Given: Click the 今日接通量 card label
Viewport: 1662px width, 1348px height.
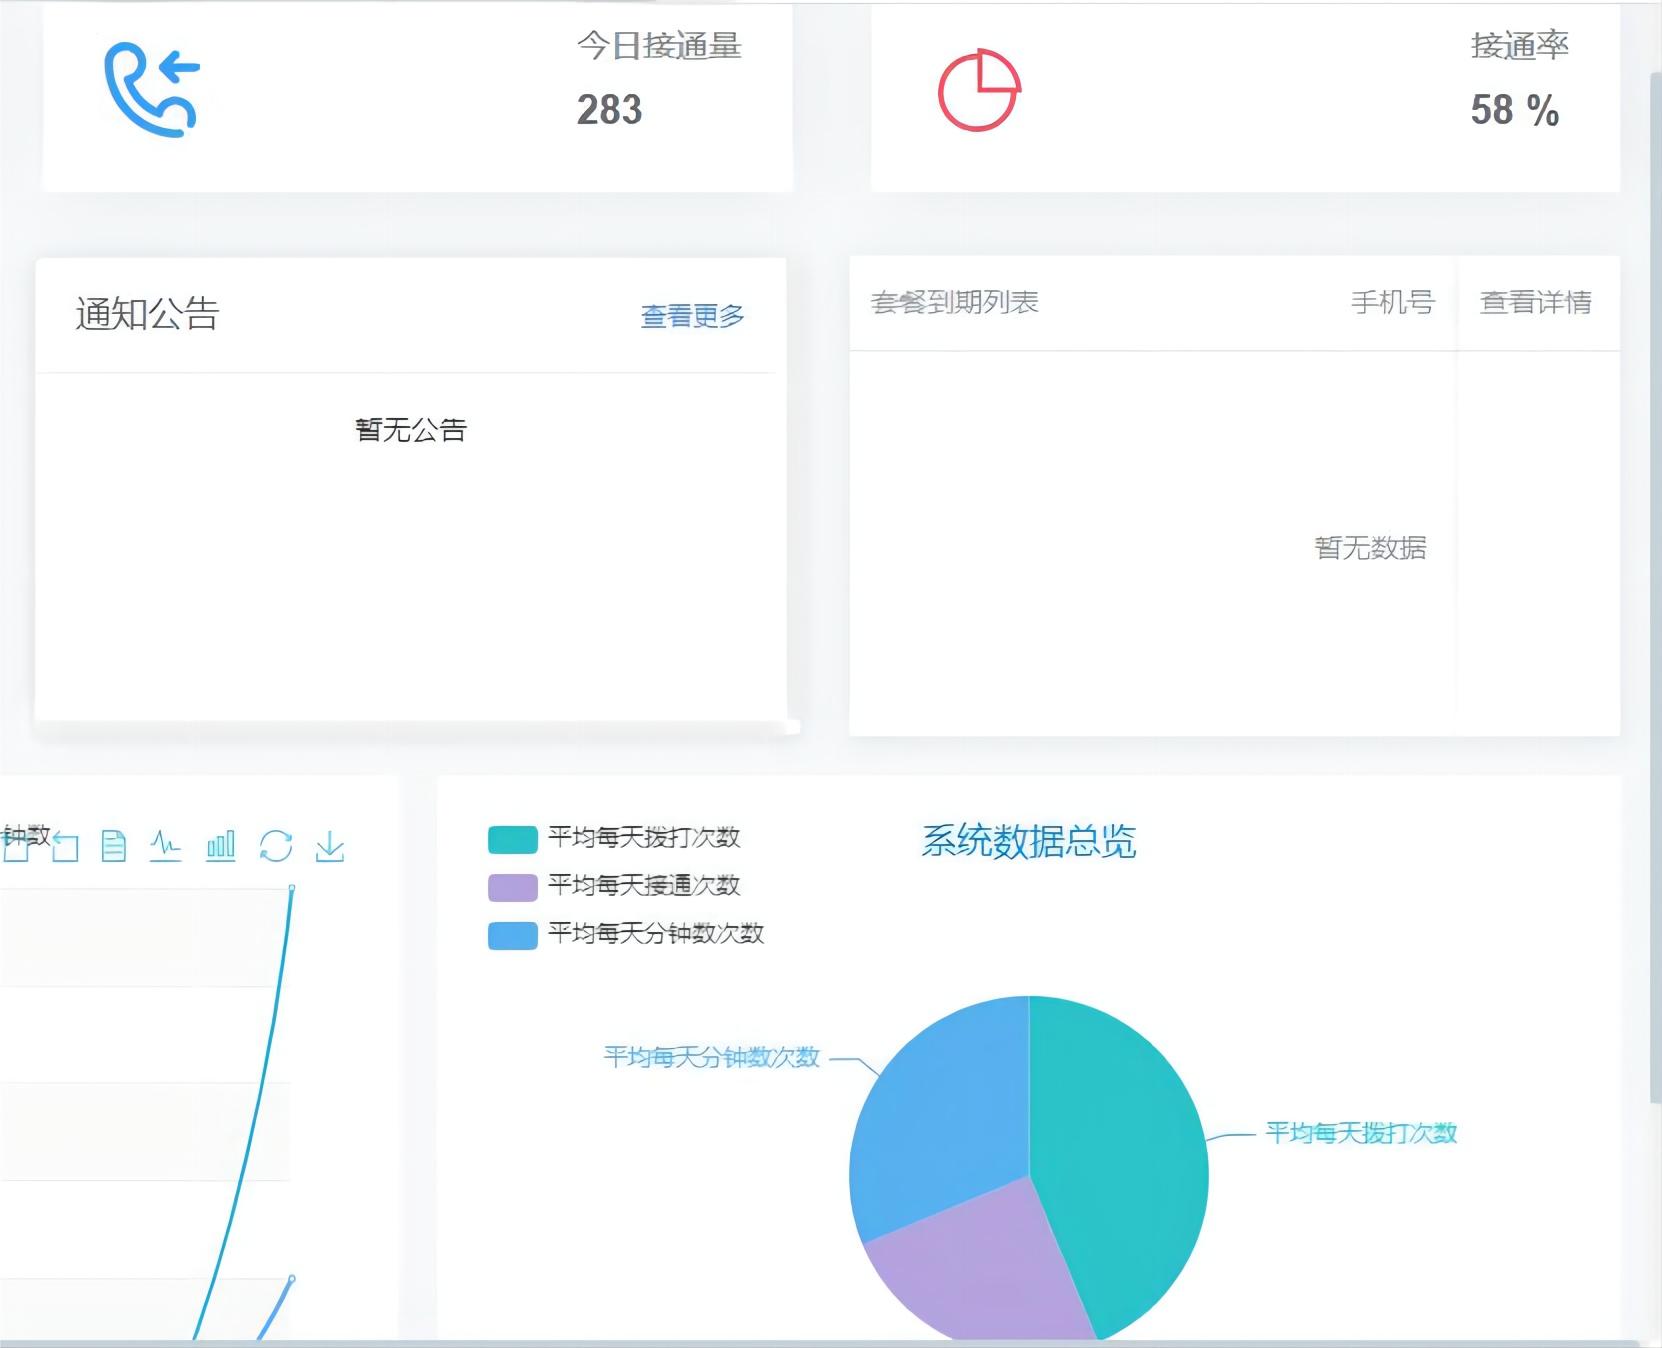Looking at the screenshot, I should [659, 46].
